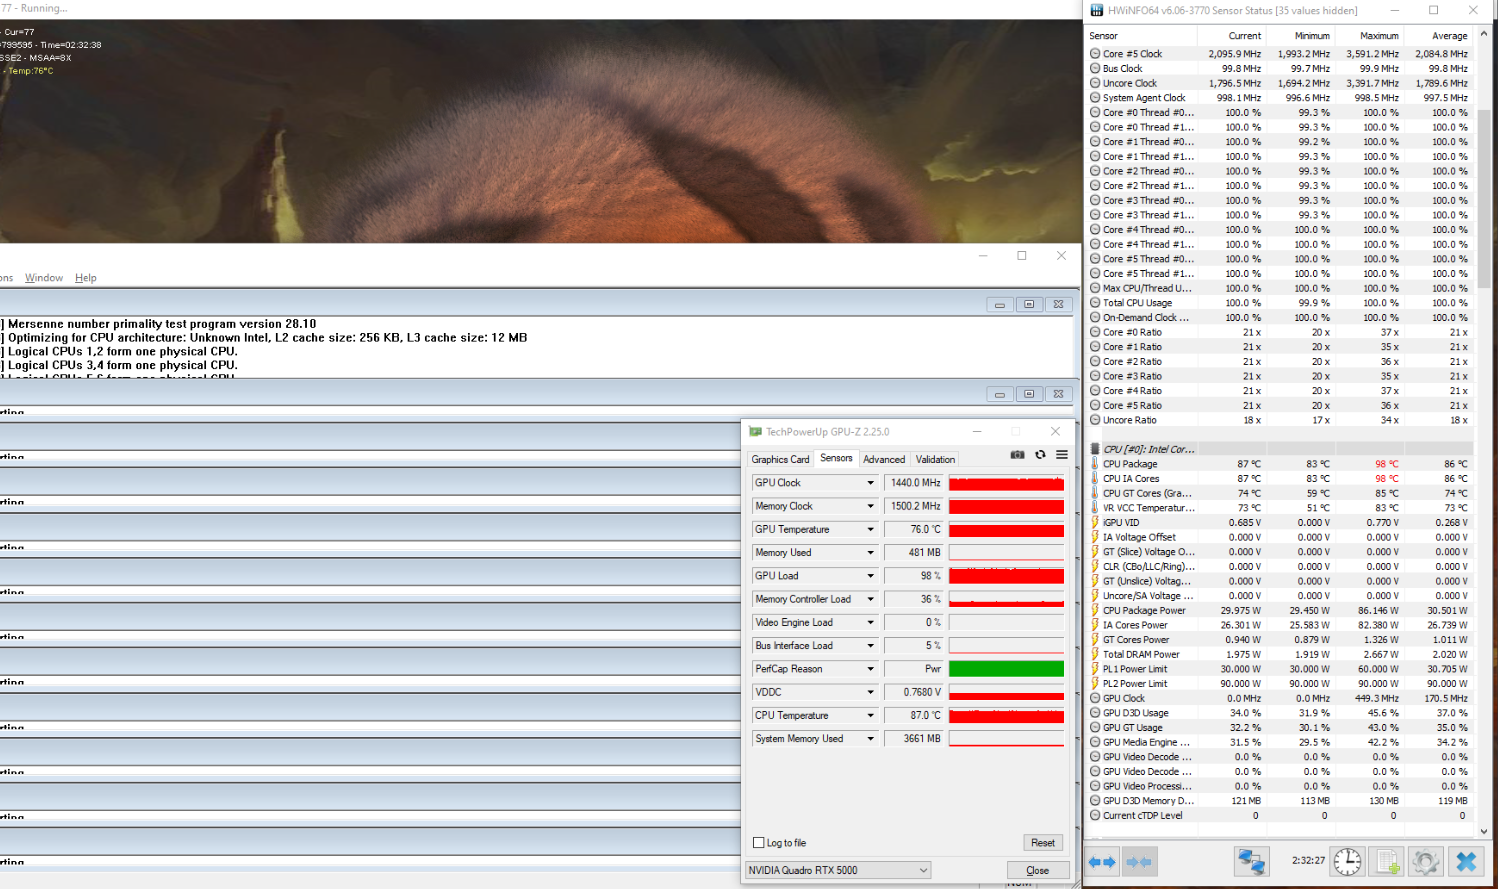Click the chip icon beside CPU [#0] header
This screenshot has height=889, width=1498.
pos(1095,449)
